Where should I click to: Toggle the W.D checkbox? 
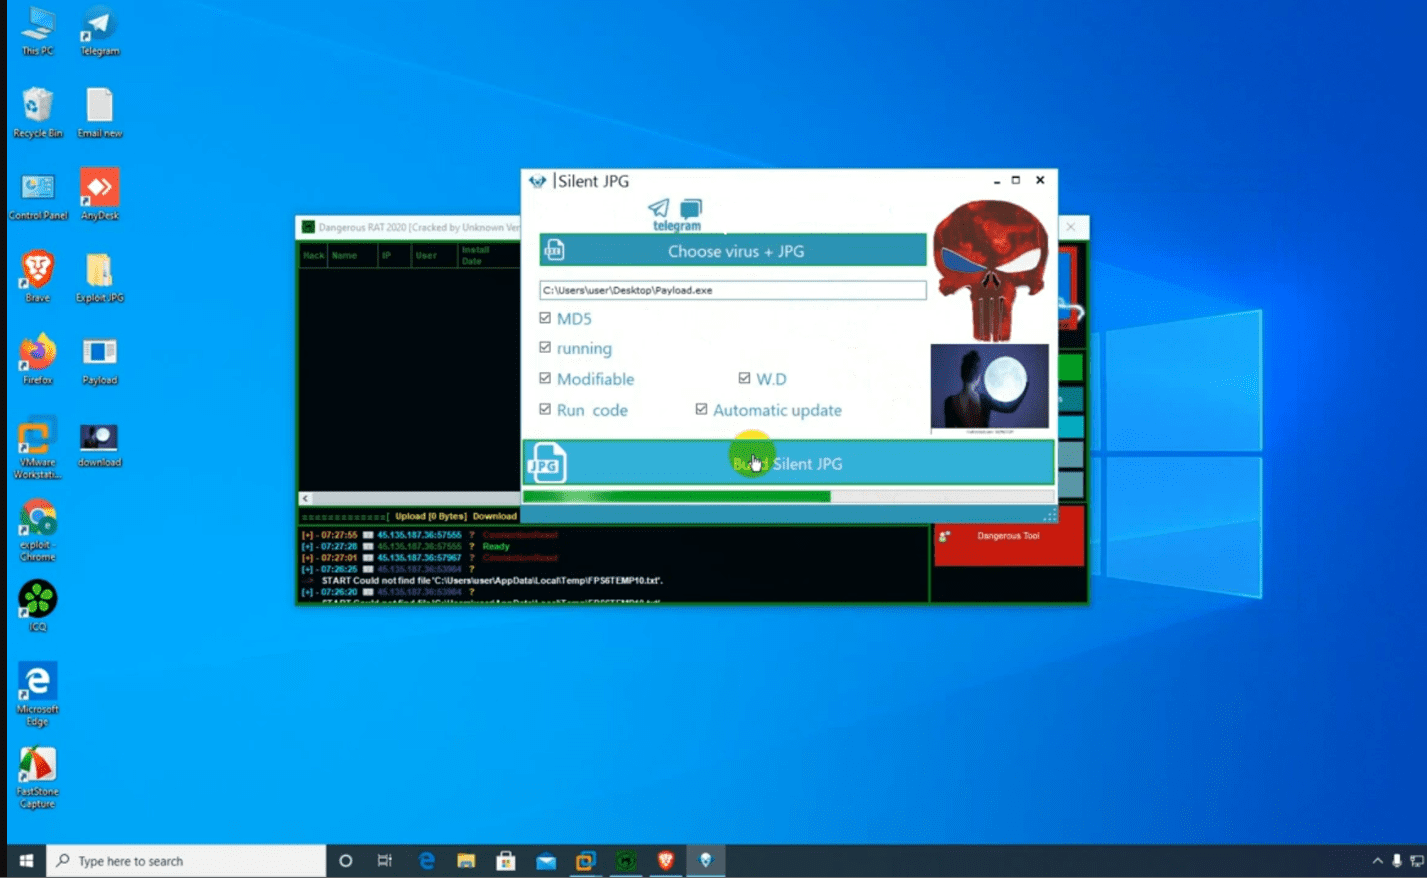coord(744,379)
